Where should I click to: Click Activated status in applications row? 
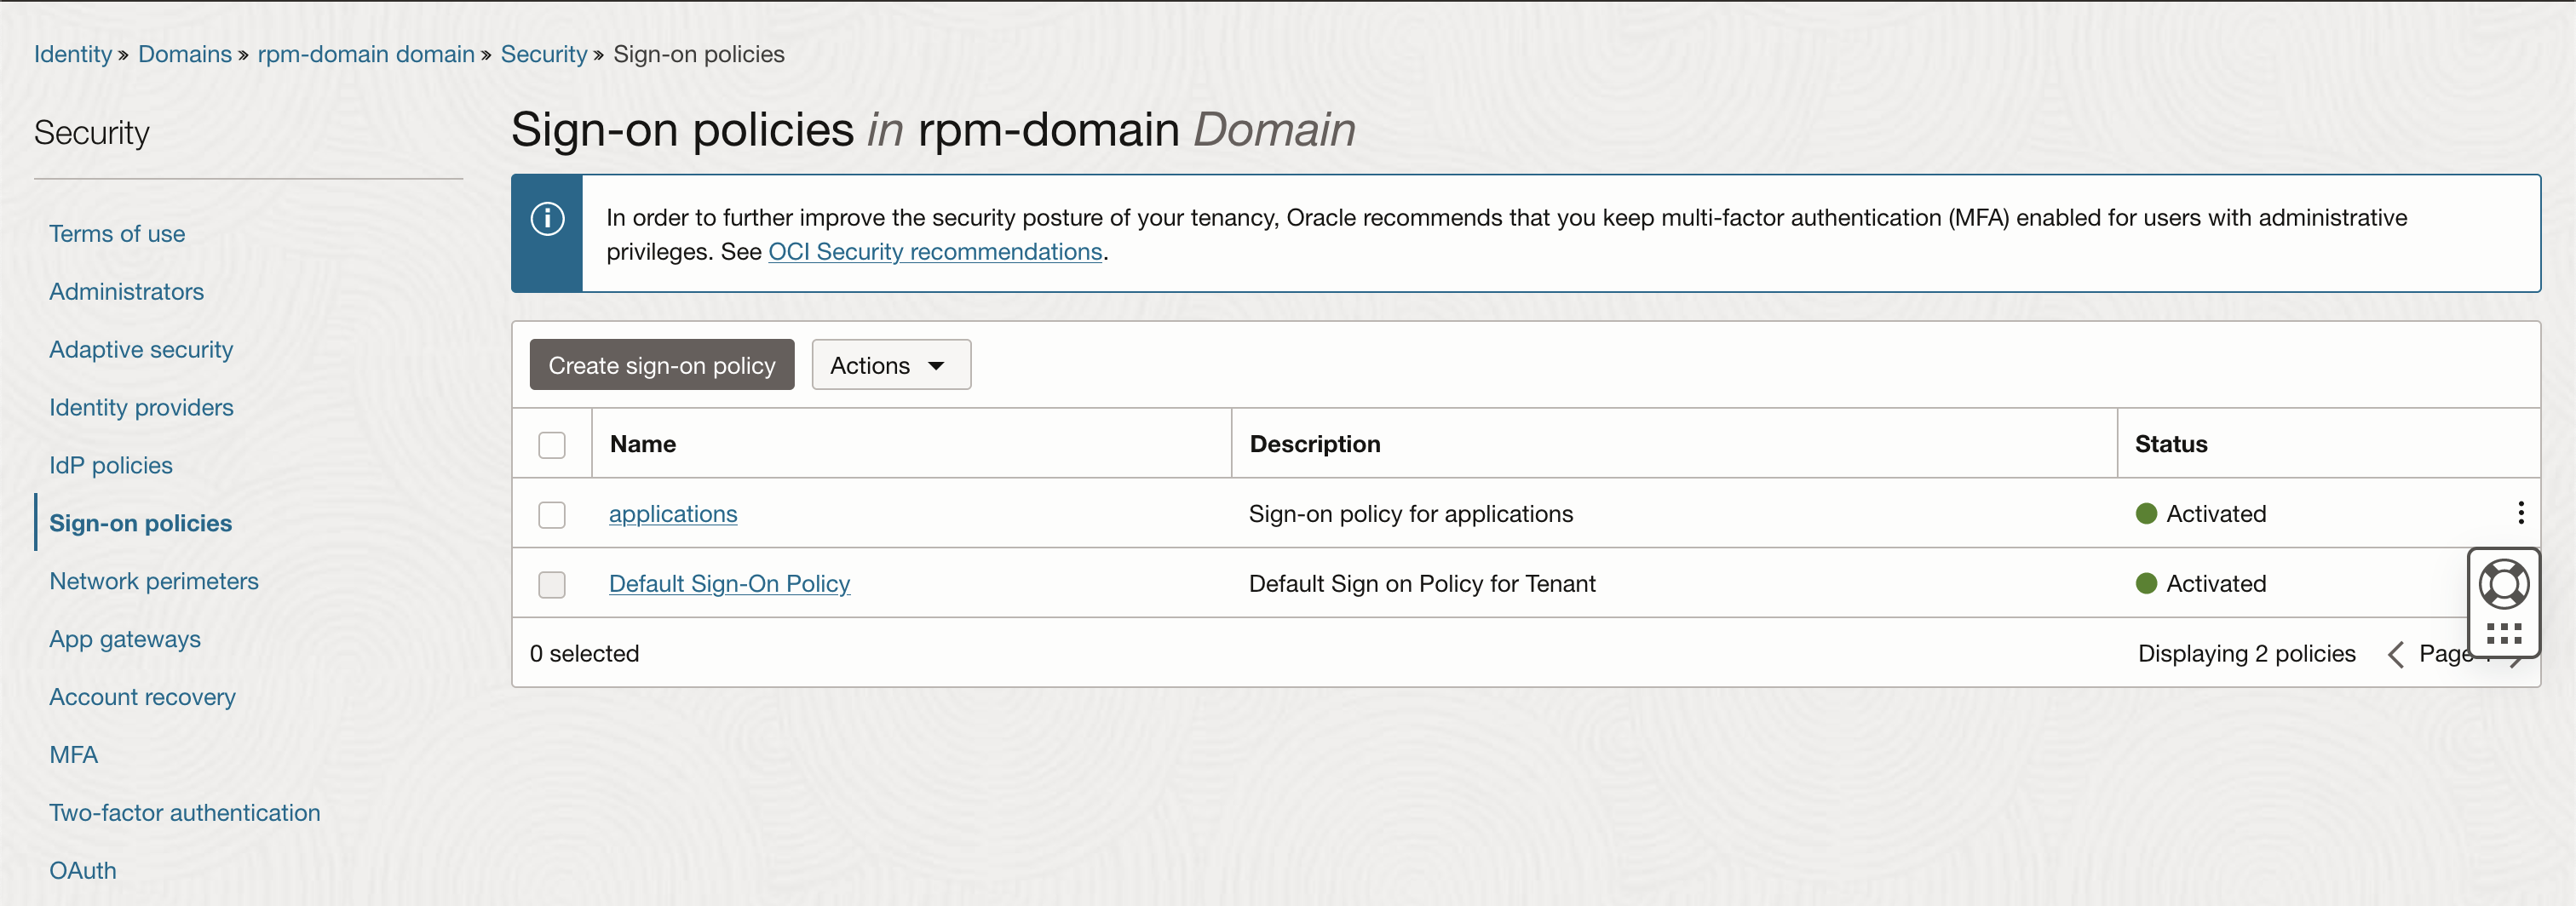[x=2216, y=514]
